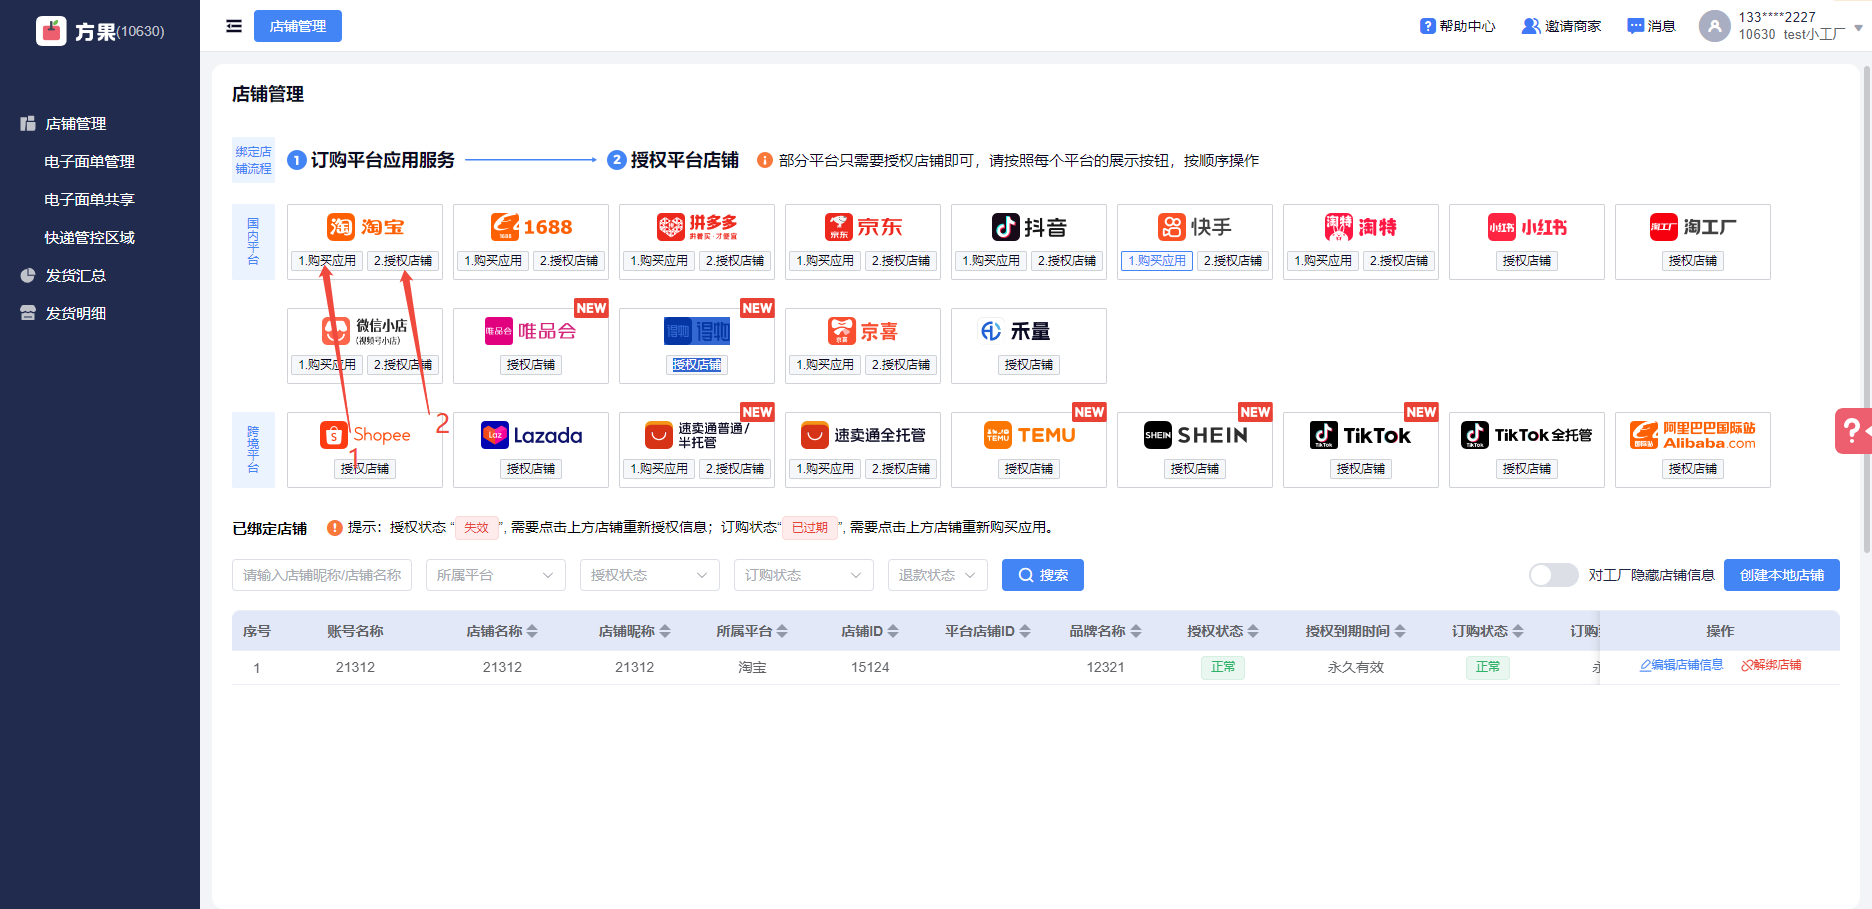Click the 编辑店铺信息 link

click(1681, 665)
